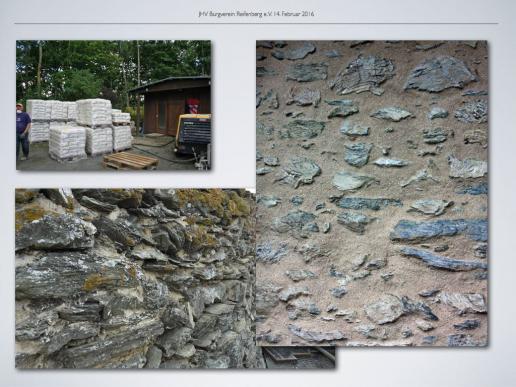Click the yellow compressor machine in photo

tap(193, 133)
